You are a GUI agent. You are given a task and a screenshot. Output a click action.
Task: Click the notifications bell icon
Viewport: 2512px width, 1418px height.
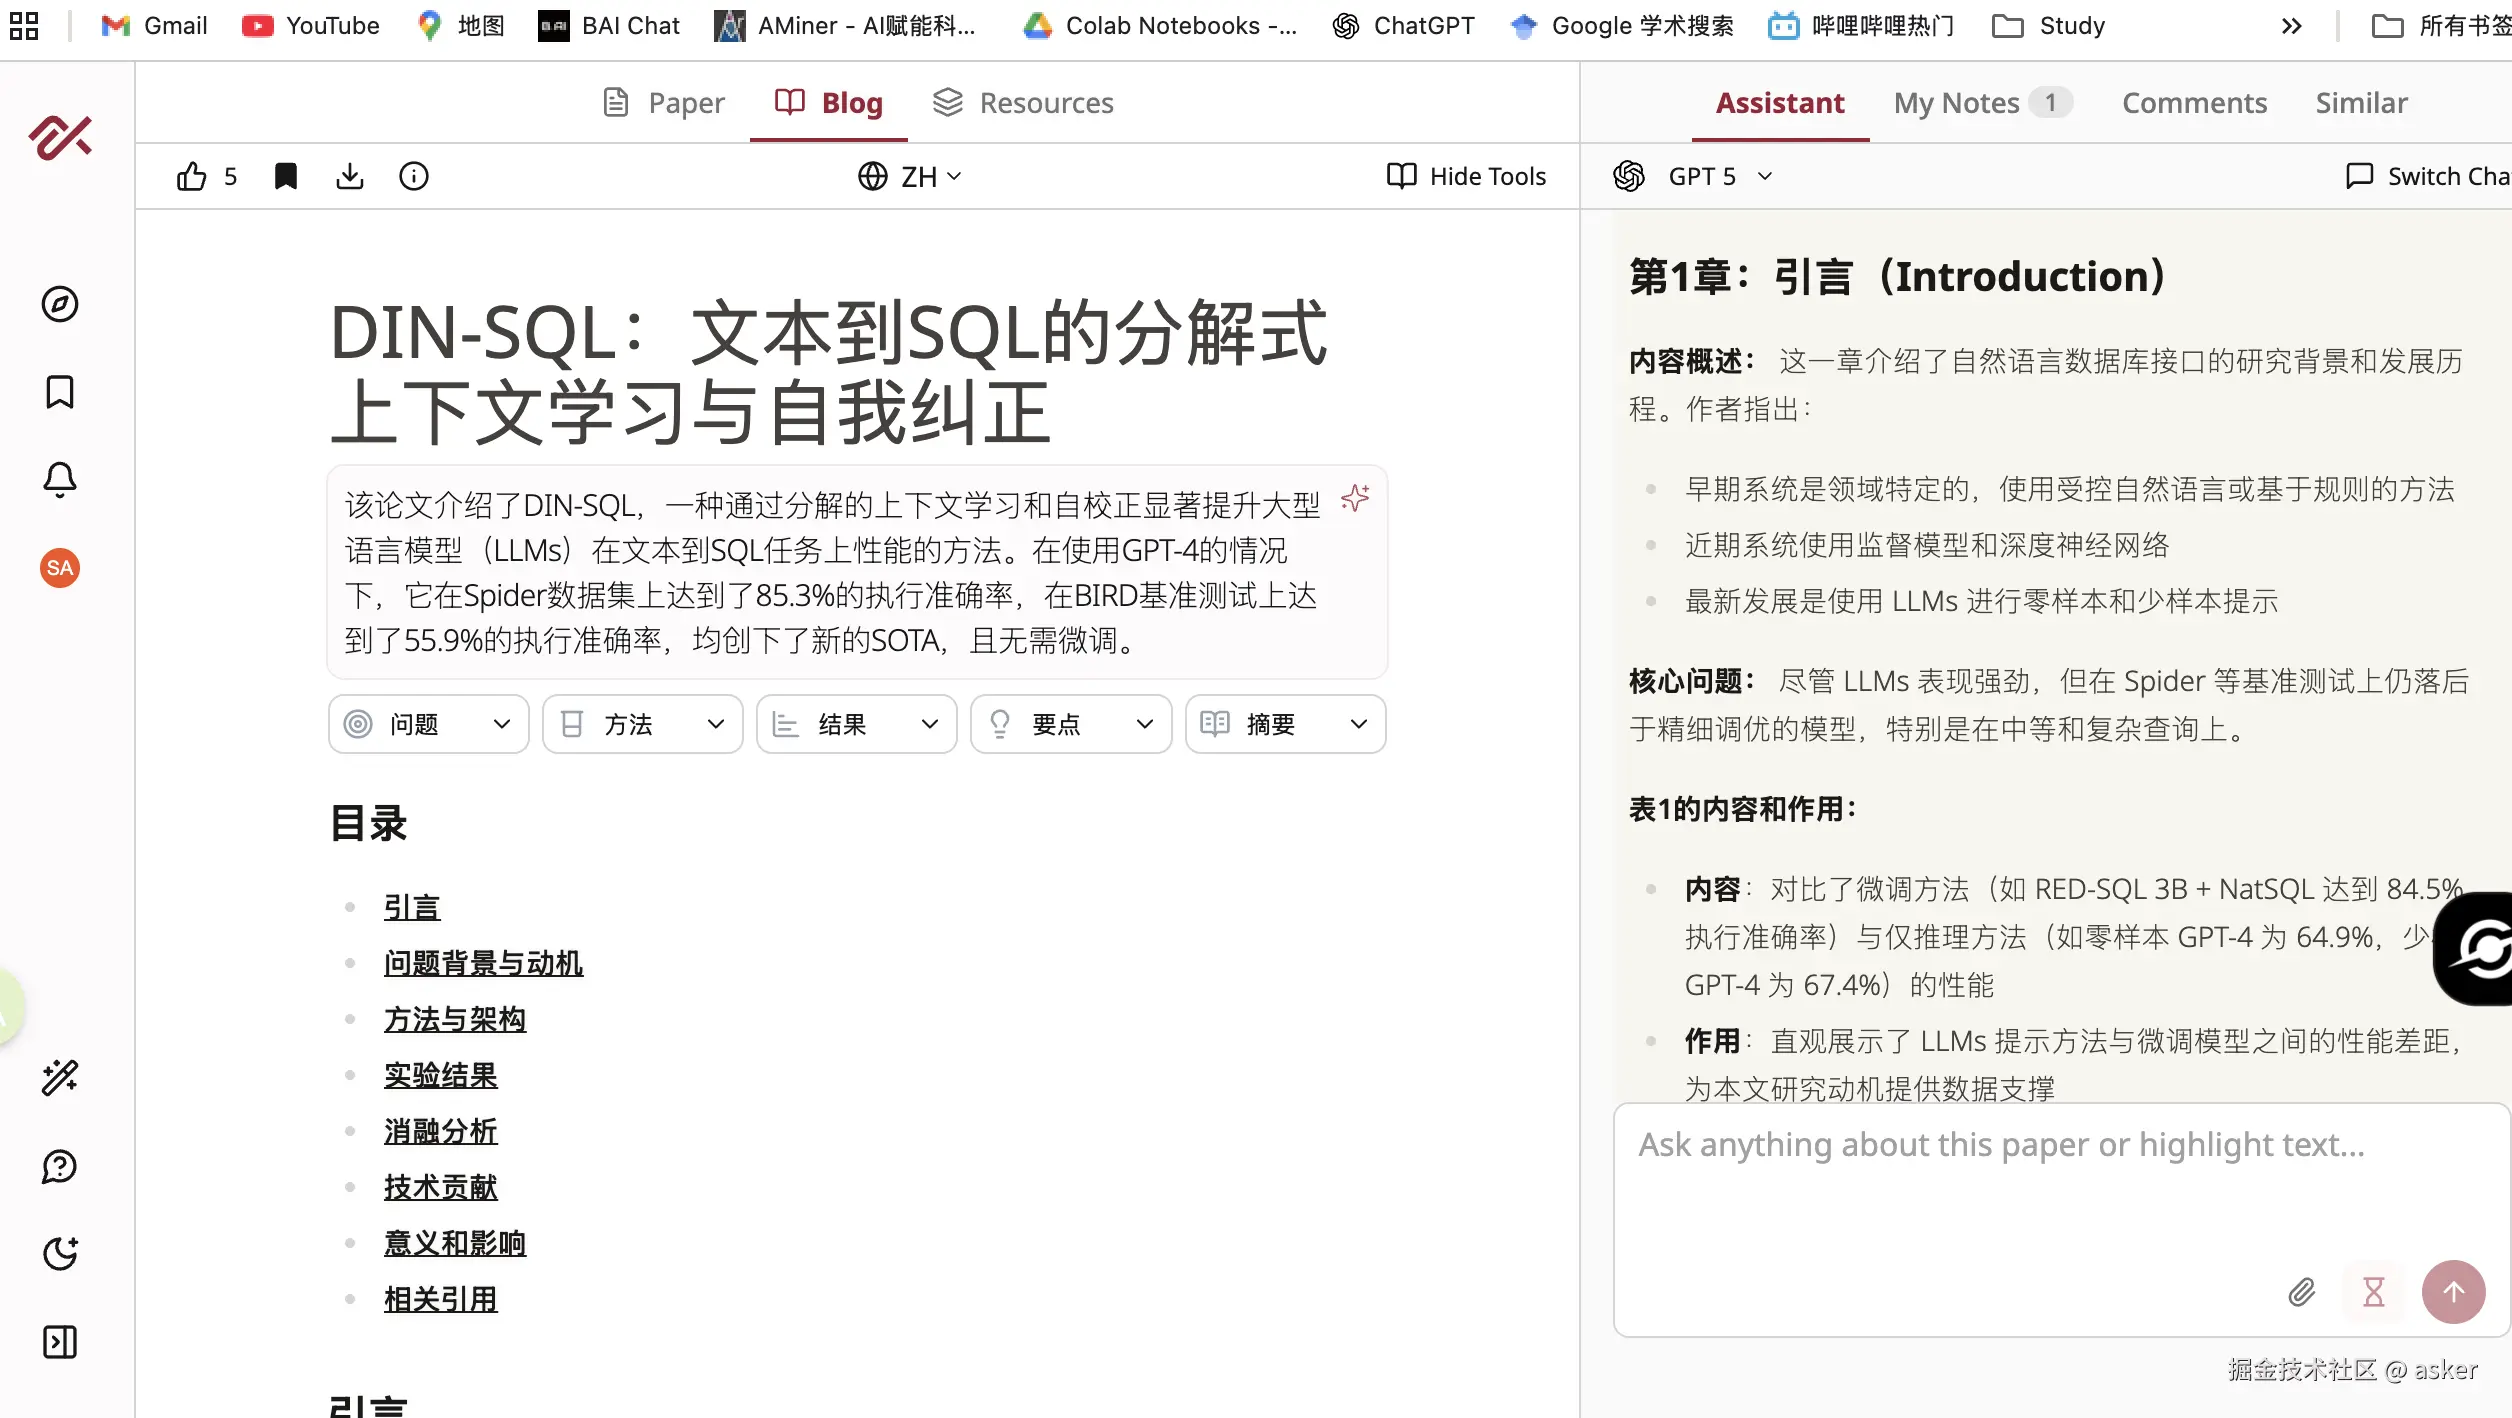(60, 480)
